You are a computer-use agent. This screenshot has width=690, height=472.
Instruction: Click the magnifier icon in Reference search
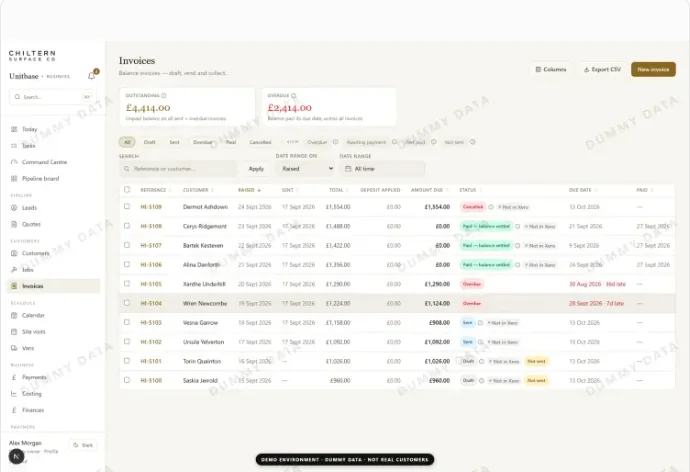127,169
